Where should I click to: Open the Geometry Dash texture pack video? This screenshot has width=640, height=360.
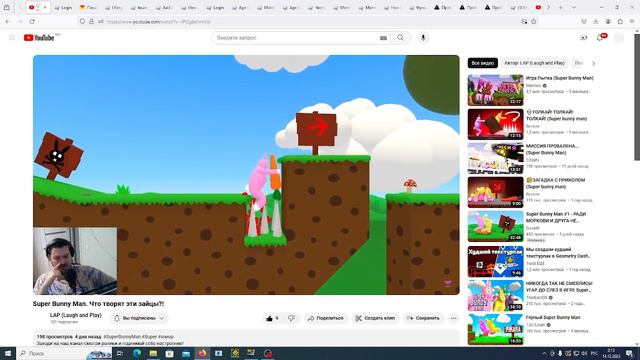496,262
